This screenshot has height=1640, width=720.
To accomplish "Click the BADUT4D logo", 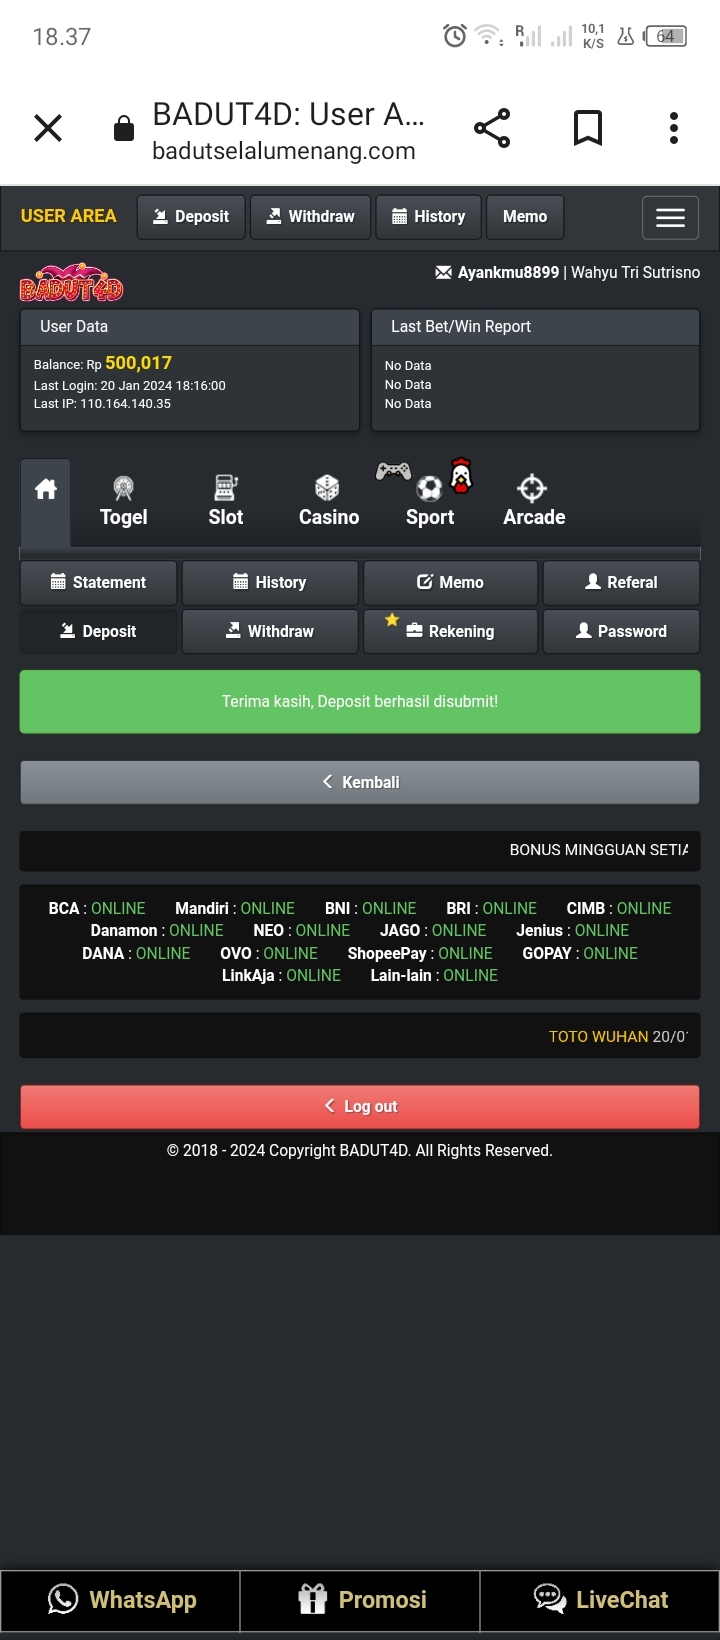I will pos(71,285).
